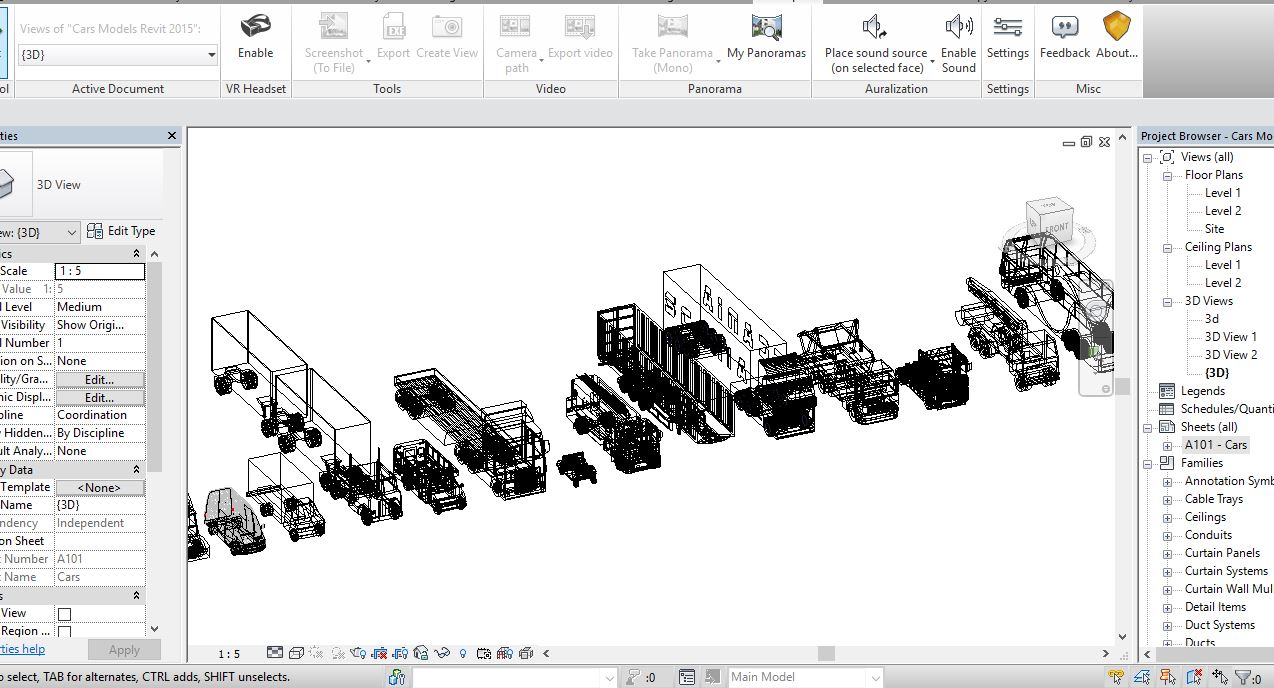Click Enable Sound speaker icon
Screen dimensions: 1274x688
[958, 28]
